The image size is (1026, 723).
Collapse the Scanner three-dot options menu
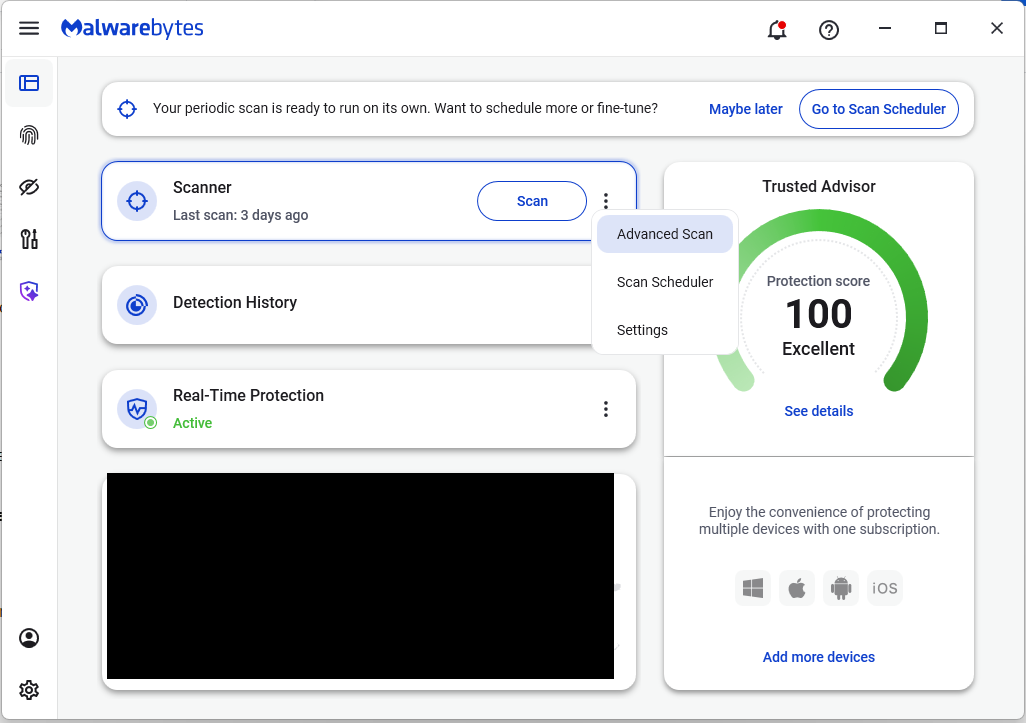(605, 201)
